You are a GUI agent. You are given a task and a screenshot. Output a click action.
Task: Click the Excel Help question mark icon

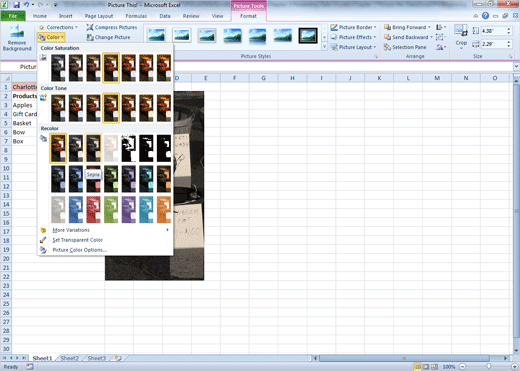coord(485,16)
